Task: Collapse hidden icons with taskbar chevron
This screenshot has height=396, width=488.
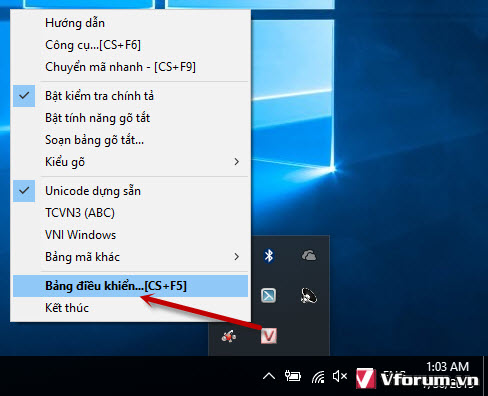Action: [269, 377]
